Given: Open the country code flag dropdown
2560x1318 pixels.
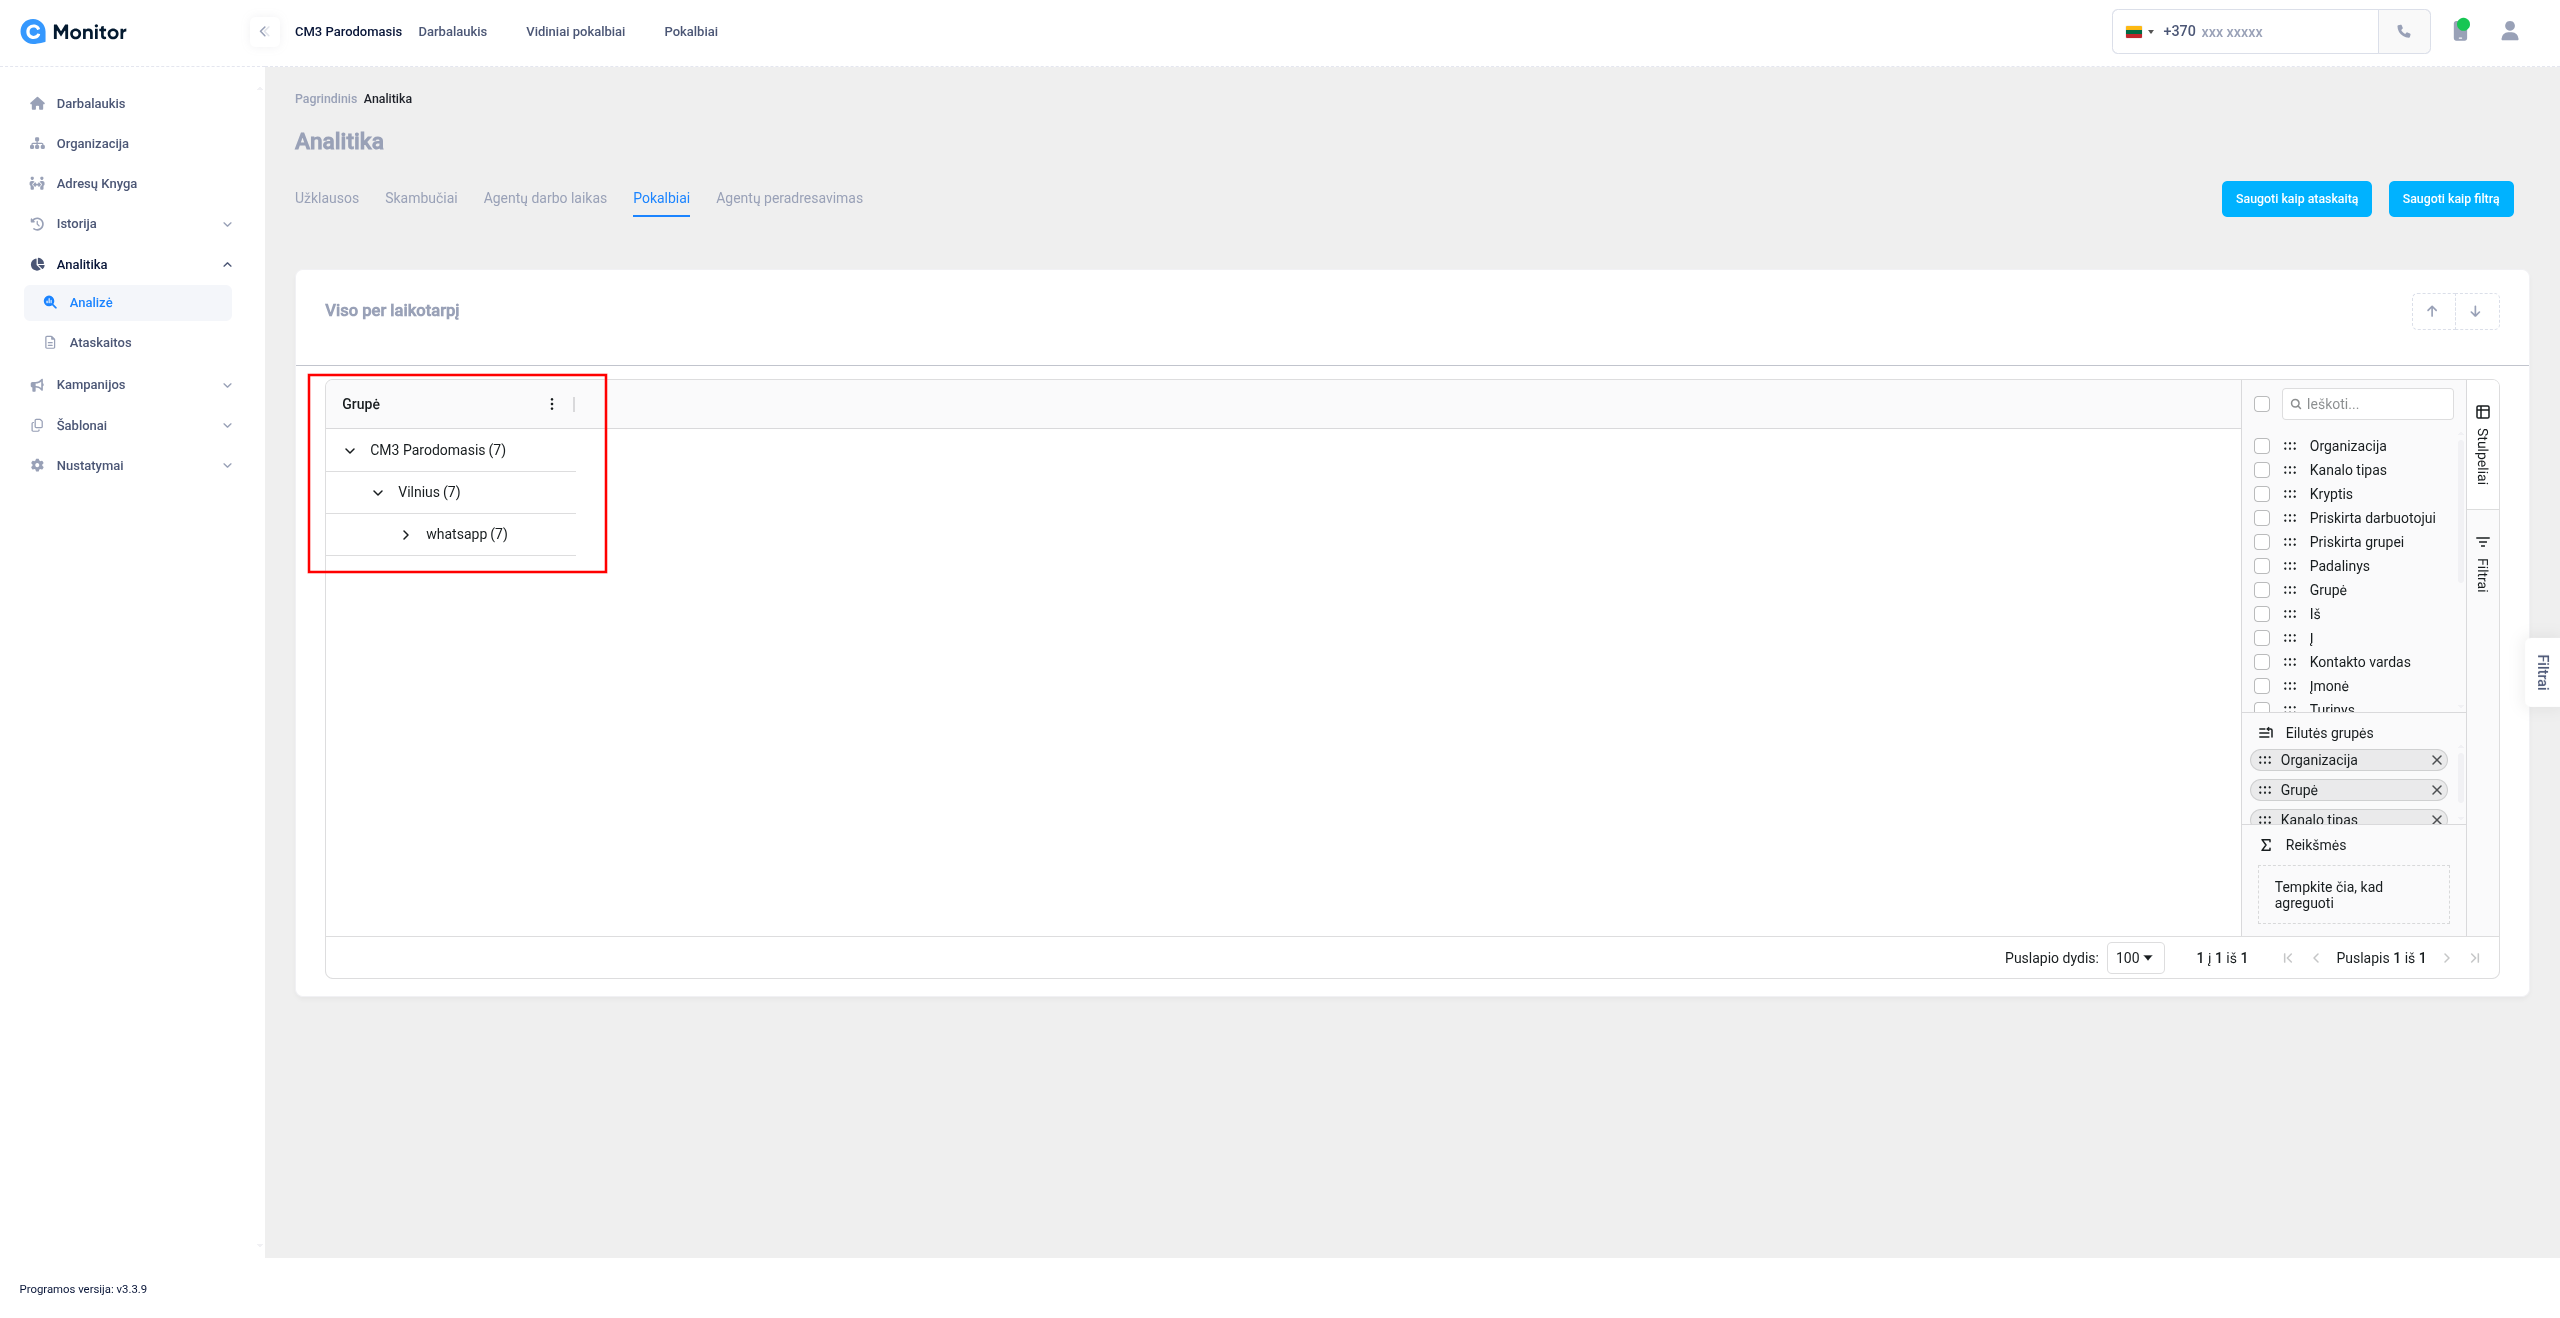Looking at the screenshot, I should point(2140,32).
